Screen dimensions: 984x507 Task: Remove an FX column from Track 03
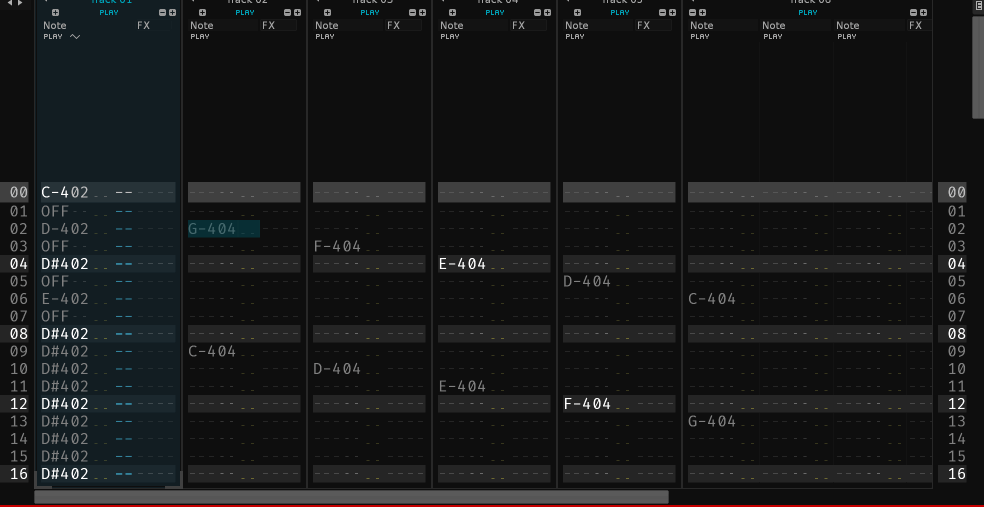(412, 13)
